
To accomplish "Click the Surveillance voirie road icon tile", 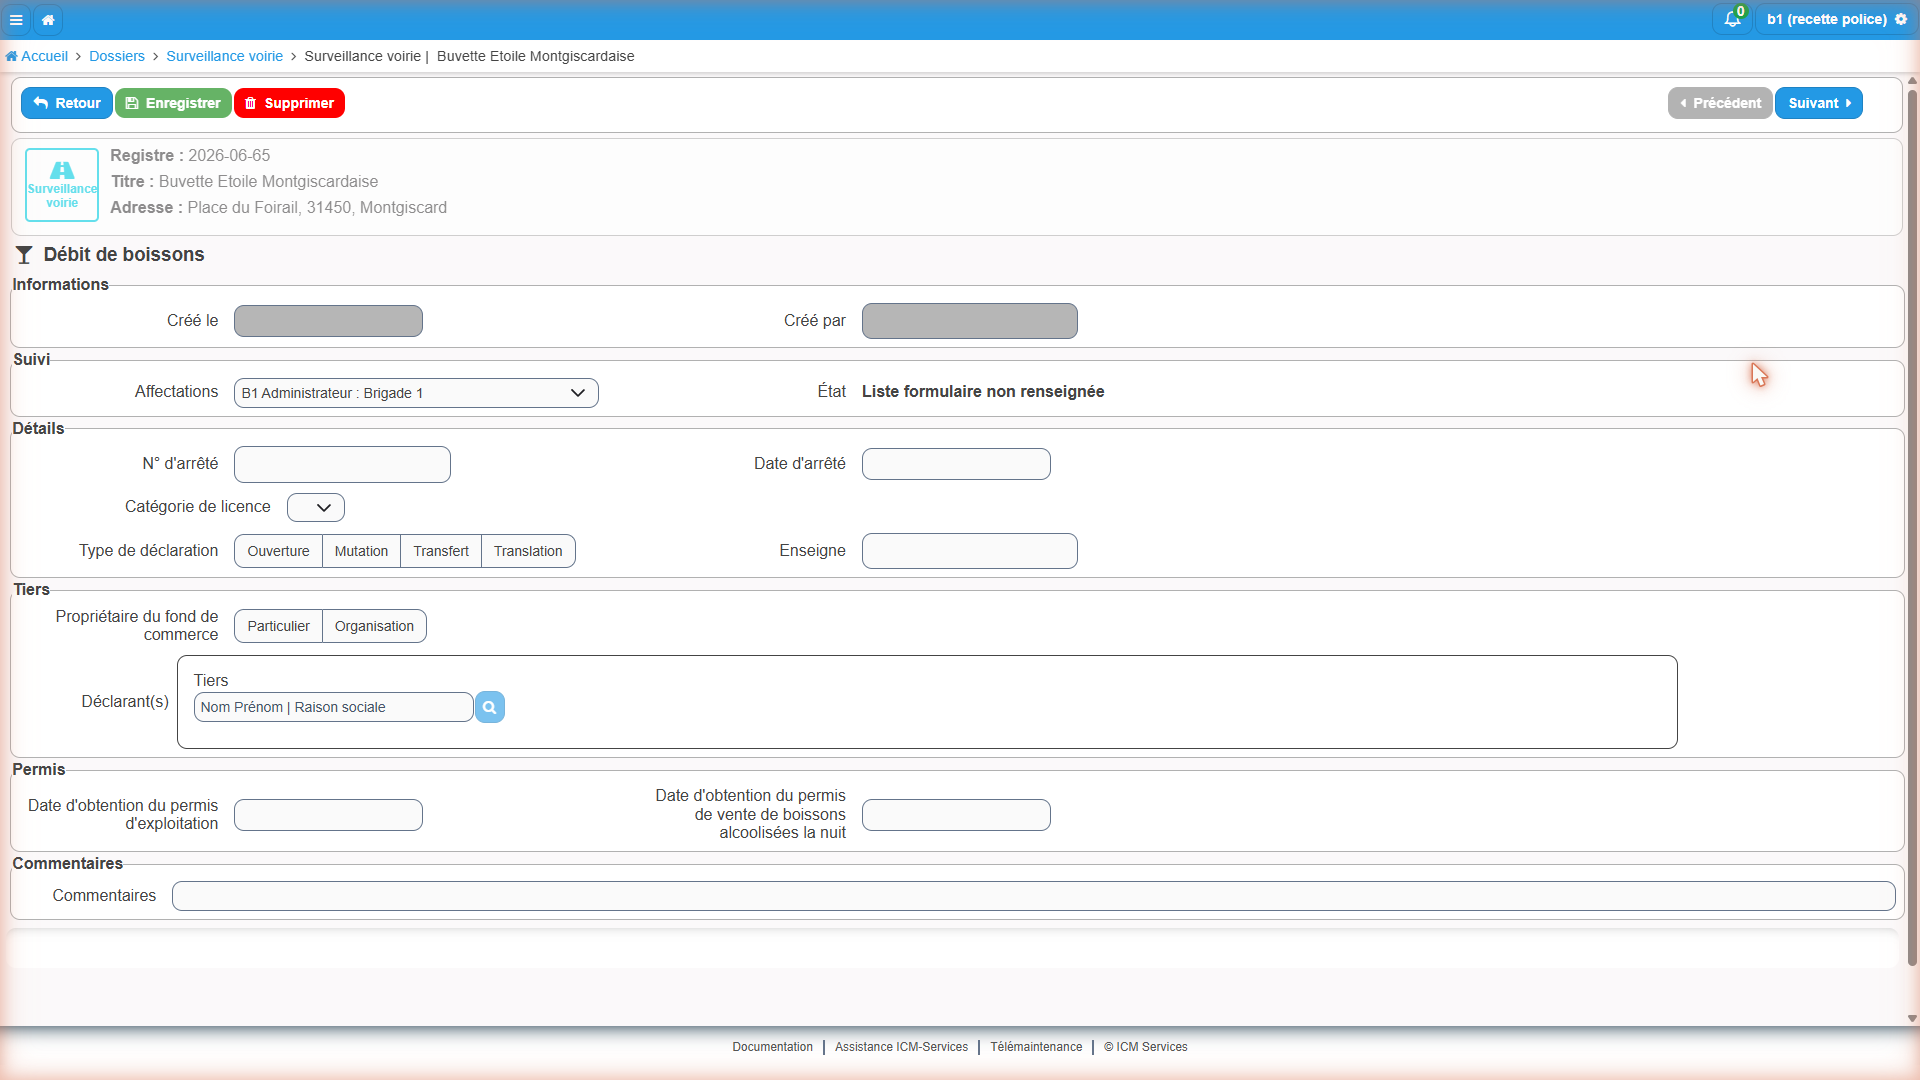I will tap(62, 185).
